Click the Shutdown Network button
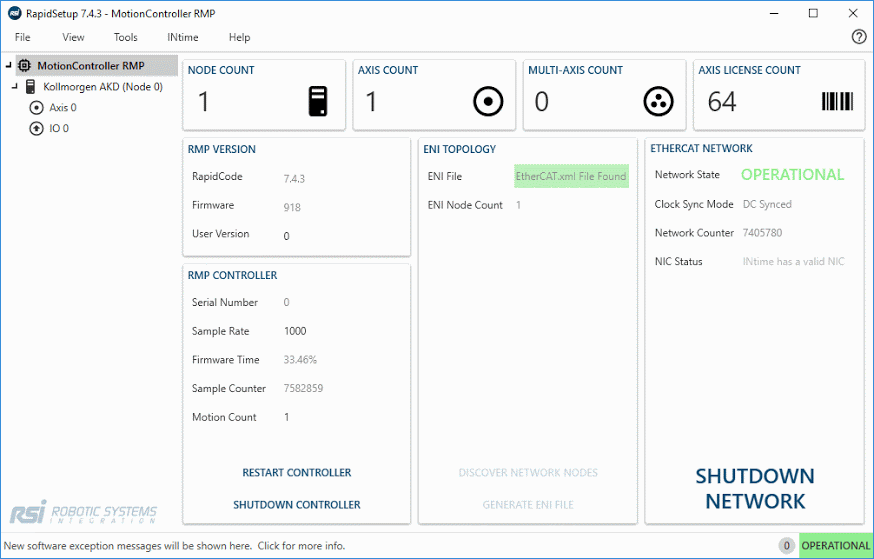The height and width of the screenshot is (559, 874). click(755, 488)
